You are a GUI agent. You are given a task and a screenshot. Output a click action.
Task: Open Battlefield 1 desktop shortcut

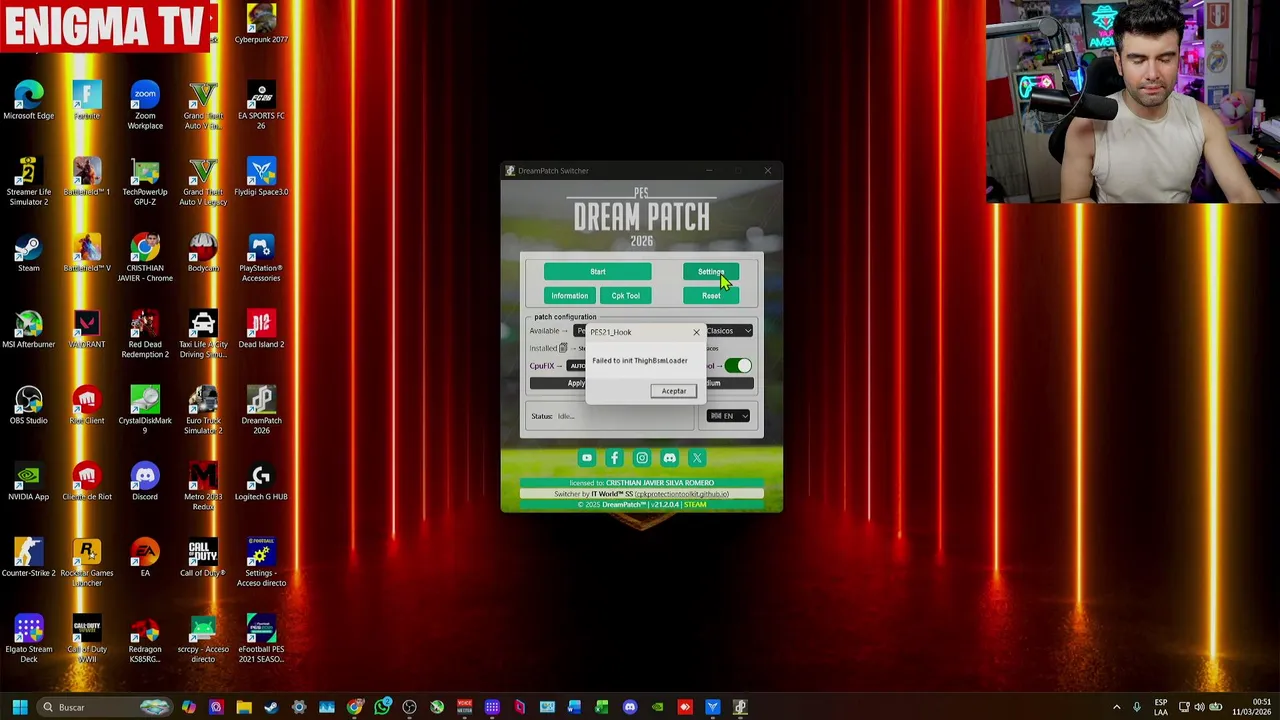pos(87,177)
